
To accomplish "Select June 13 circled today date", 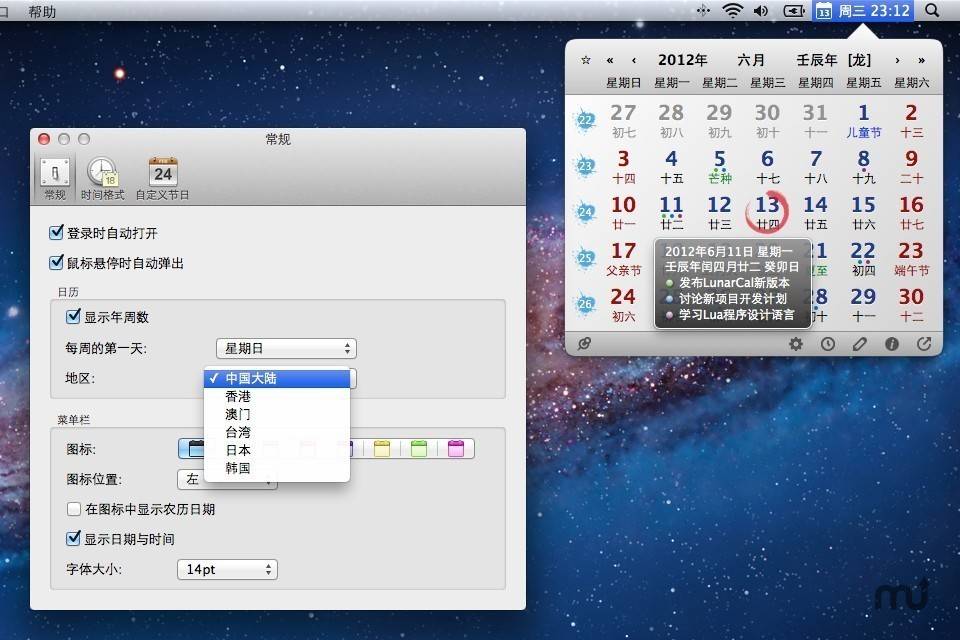I will point(767,212).
